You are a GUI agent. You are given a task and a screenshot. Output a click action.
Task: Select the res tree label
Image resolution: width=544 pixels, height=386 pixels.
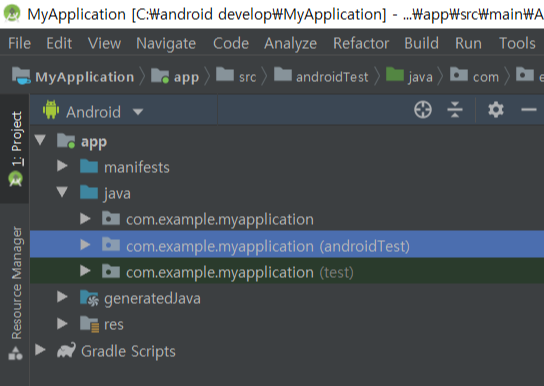114,325
